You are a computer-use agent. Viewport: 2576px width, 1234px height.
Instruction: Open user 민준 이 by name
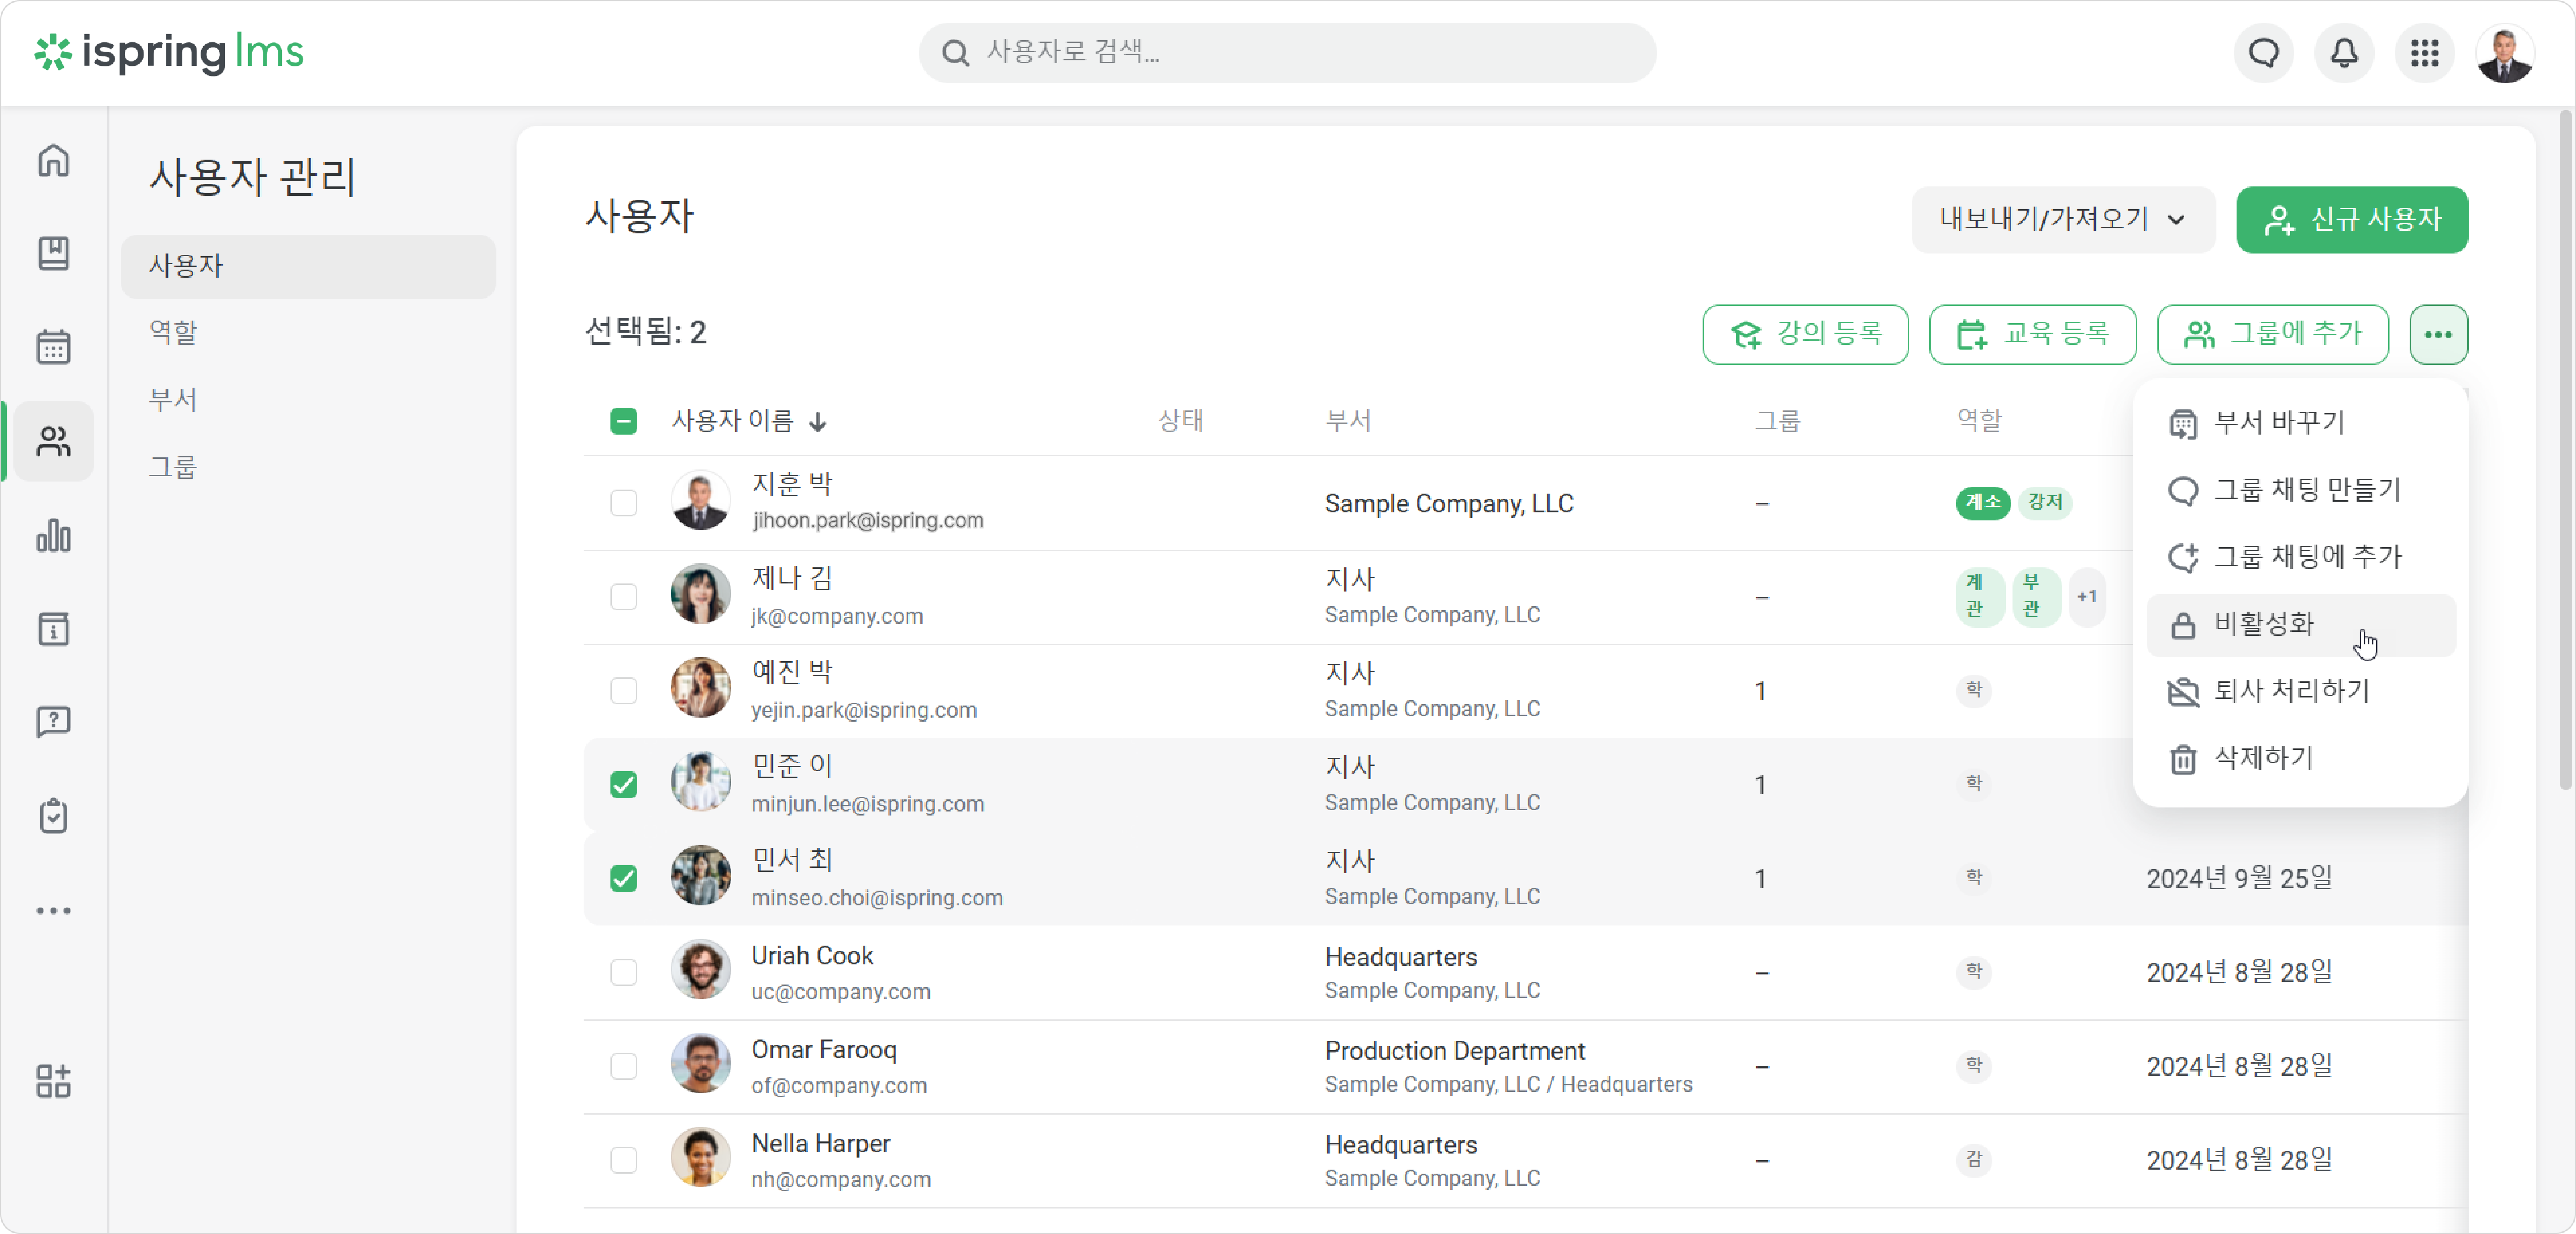[792, 766]
